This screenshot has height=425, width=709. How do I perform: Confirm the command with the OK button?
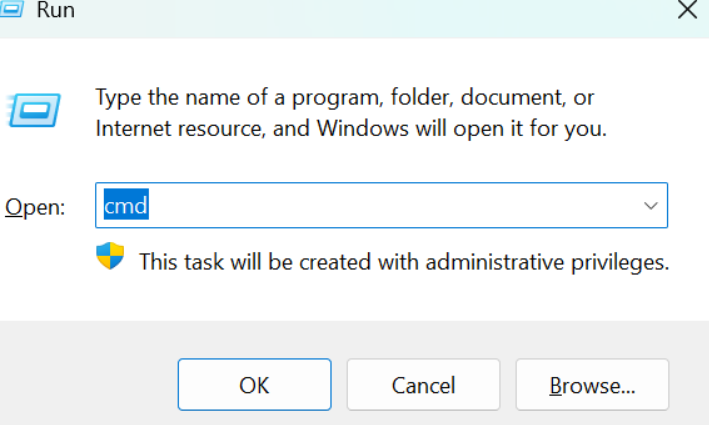[x=255, y=385]
